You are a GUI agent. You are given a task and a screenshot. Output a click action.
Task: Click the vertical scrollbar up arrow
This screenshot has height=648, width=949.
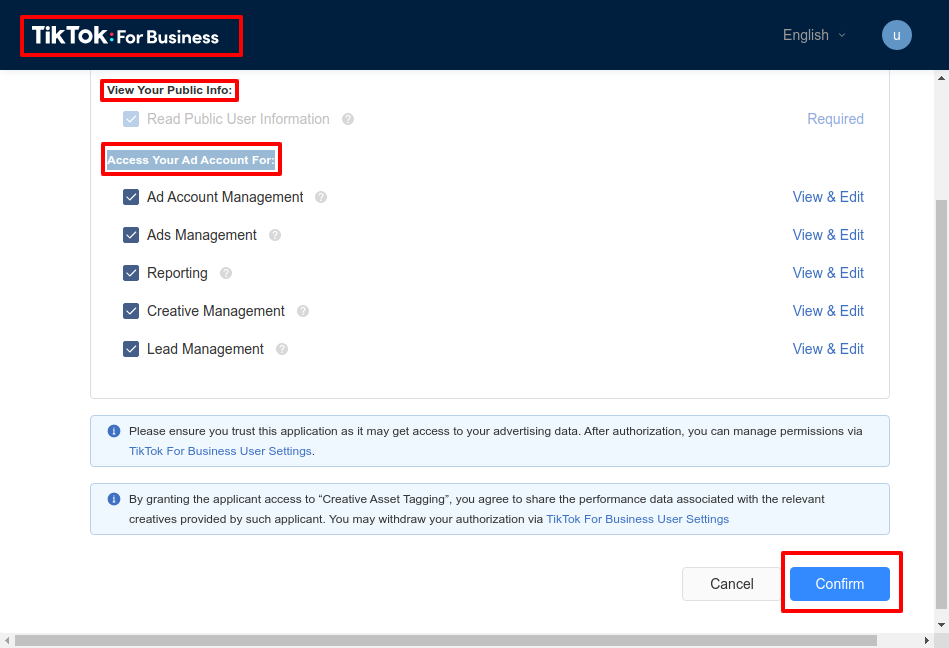941,78
